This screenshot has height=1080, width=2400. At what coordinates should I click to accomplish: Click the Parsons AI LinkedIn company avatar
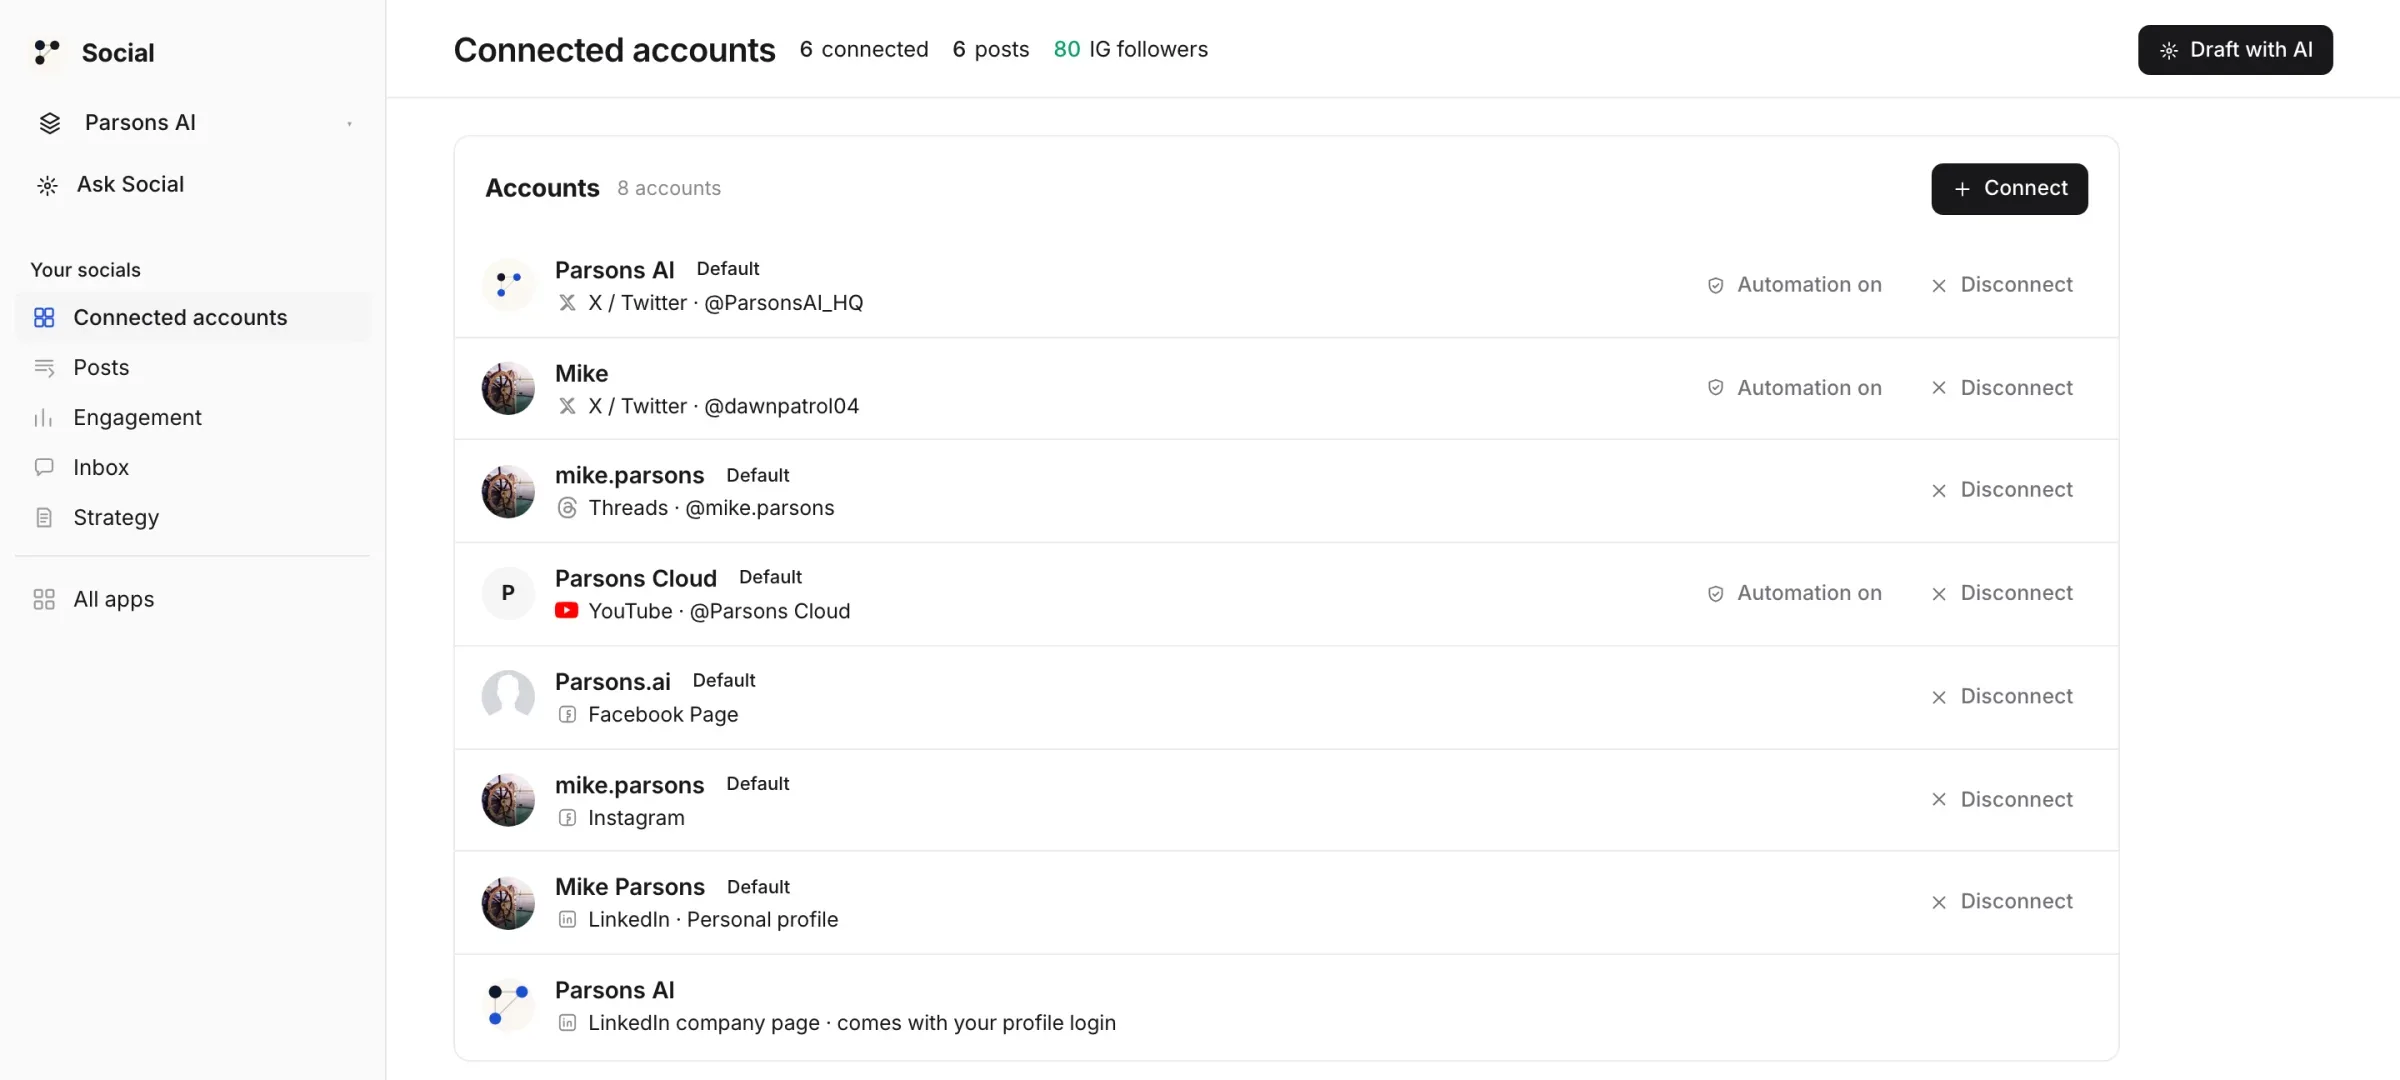508,1005
